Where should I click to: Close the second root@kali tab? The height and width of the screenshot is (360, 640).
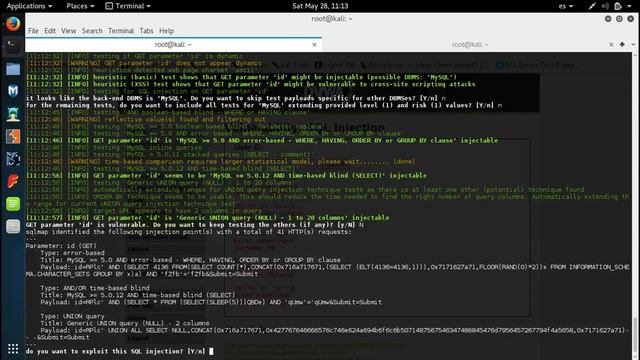611,44
